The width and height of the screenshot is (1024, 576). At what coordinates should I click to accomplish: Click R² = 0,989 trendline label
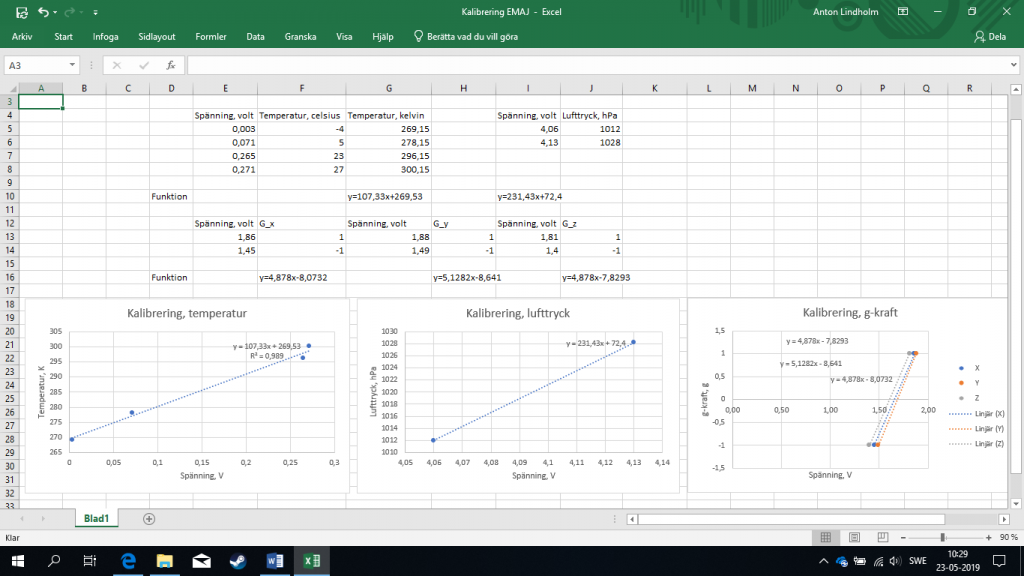[266, 357]
